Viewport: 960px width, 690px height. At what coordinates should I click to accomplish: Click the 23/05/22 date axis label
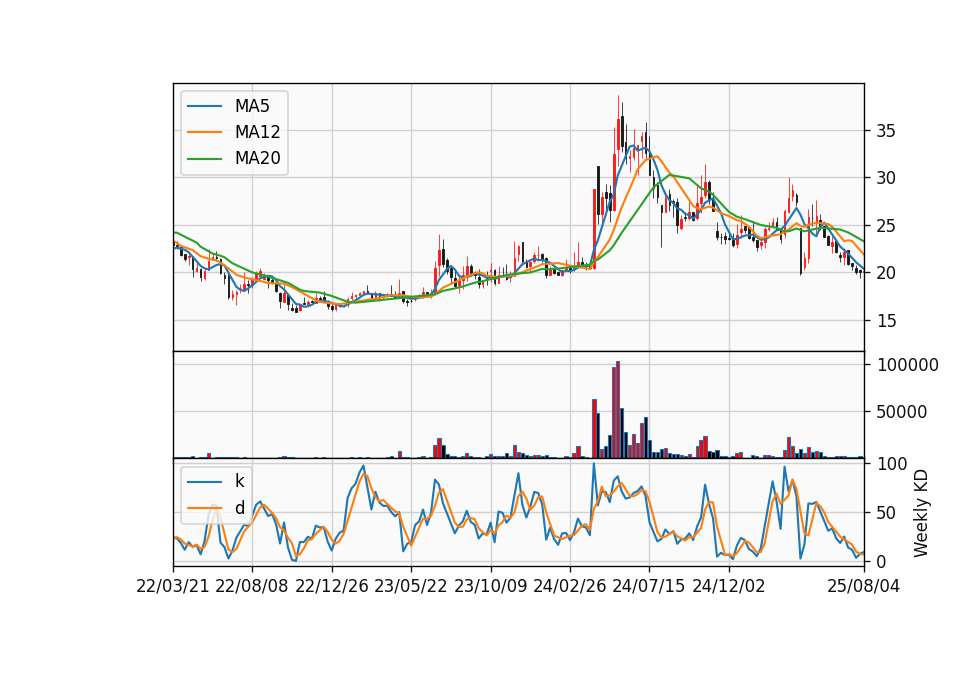click(411, 586)
